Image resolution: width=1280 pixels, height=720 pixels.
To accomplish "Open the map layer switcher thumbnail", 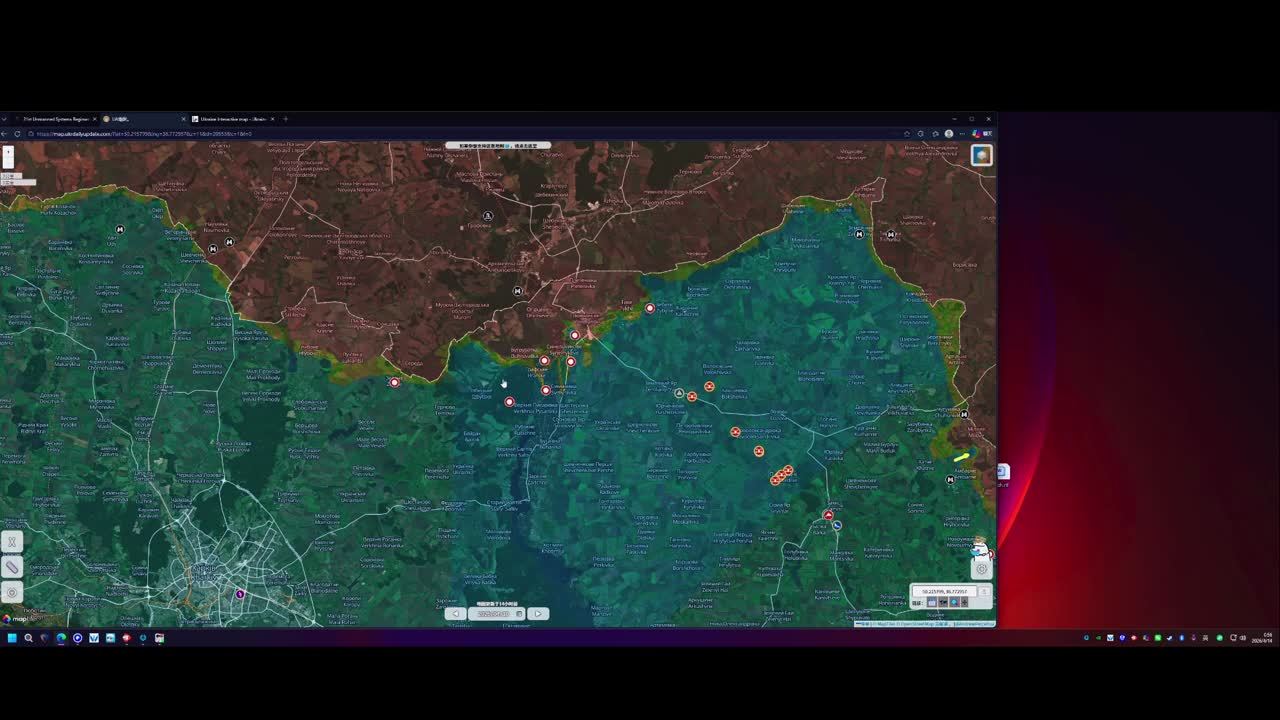I will (x=981, y=155).
